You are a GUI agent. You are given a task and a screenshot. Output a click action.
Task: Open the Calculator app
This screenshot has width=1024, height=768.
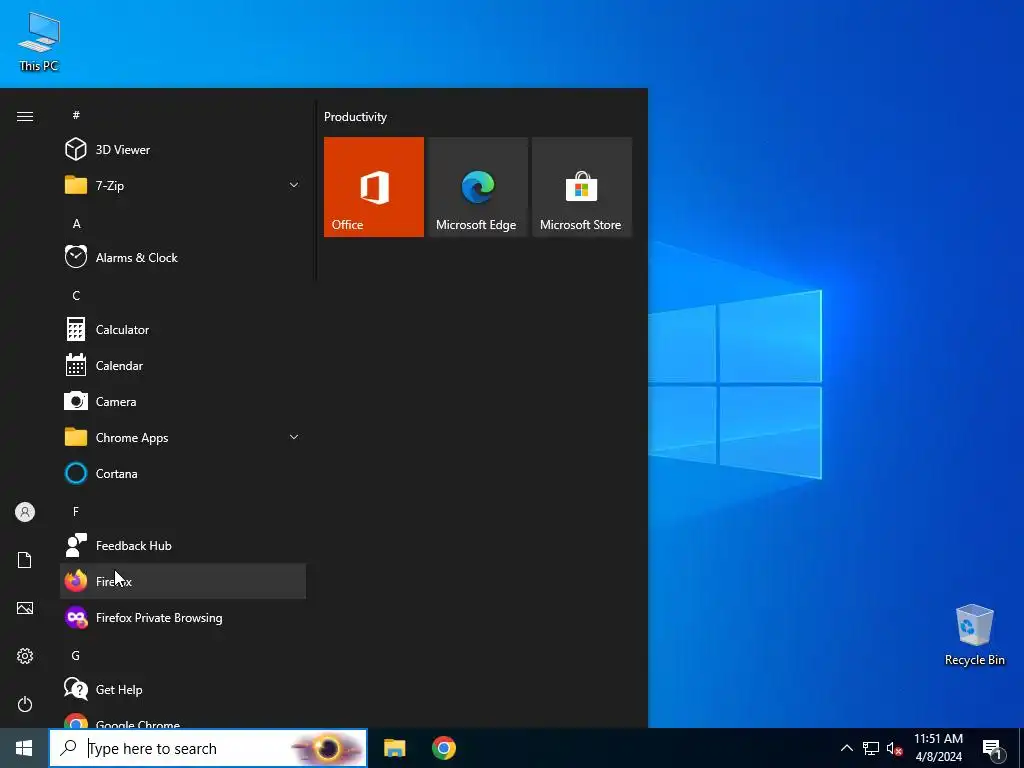point(183,330)
